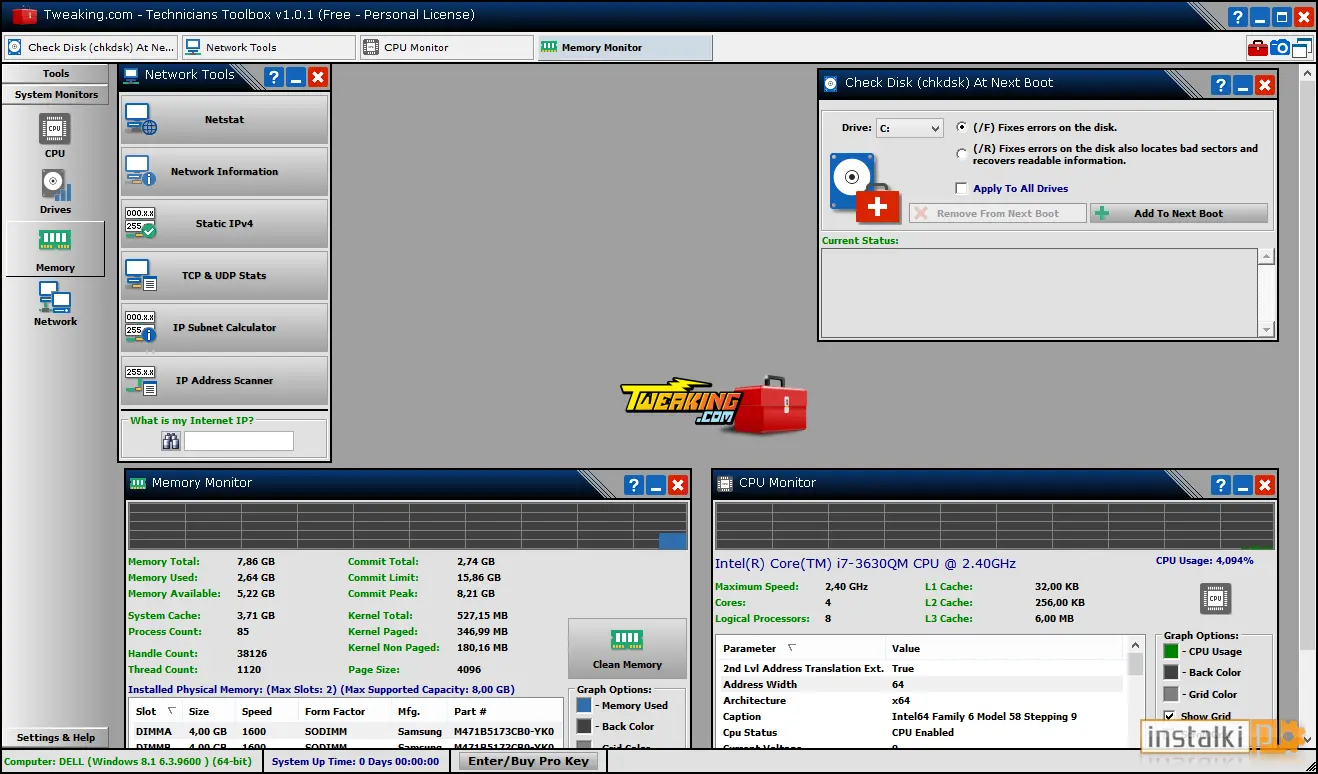Switch to the Network Tools tab
Image resolution: width=1318 pixels, height=774 pixels.
pyautogui.click(x=268, y=47)
